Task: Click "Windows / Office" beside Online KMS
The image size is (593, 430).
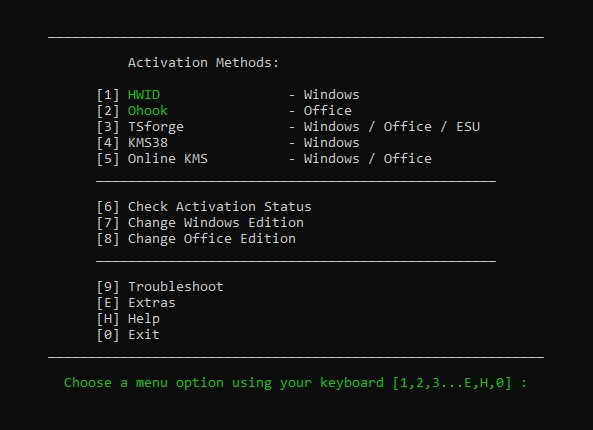Action: pyautogui.click(x=368, y=158)
